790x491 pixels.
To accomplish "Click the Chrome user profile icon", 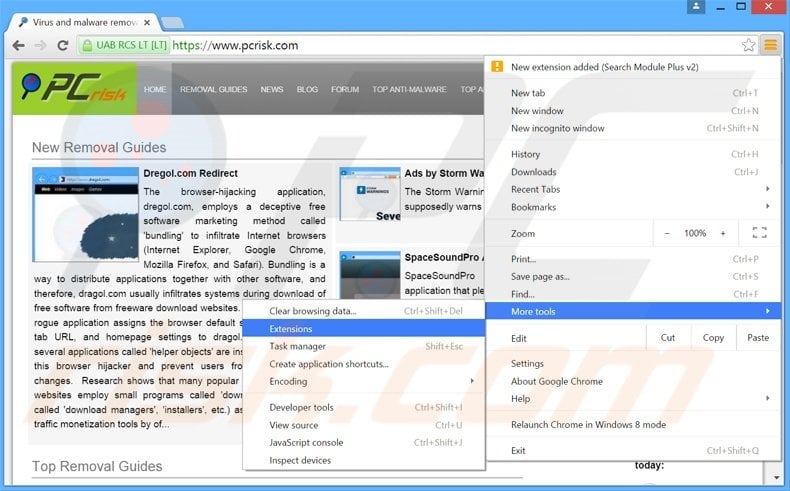I will (696, 7).
